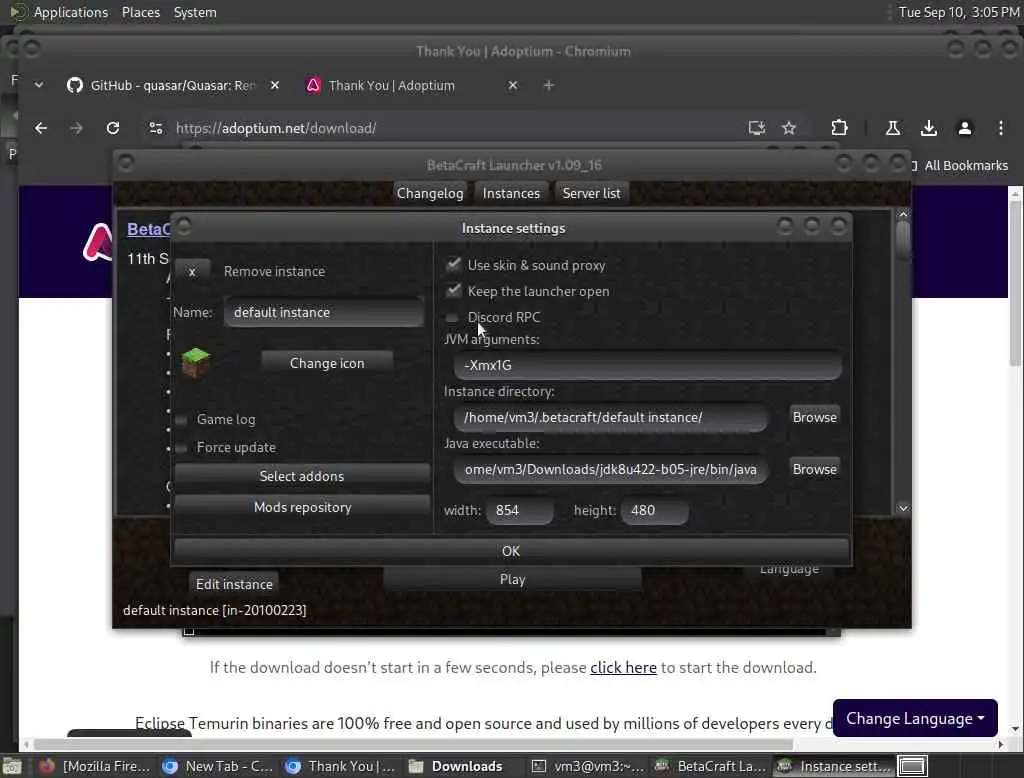Click the Adoptium logo
This screenshot has width=1024, height=778.
(98, 242)
